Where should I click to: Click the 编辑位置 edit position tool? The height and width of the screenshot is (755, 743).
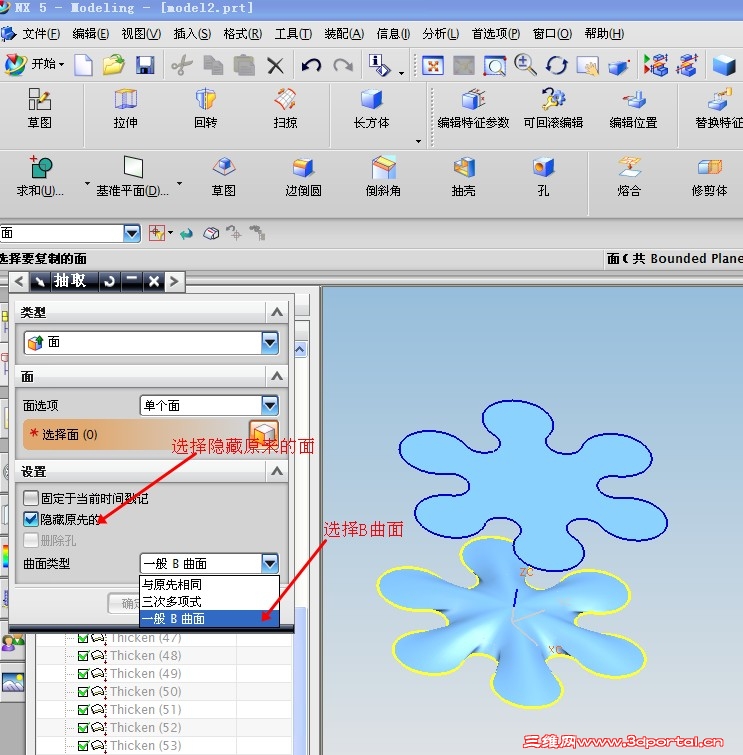click(633, 109)
